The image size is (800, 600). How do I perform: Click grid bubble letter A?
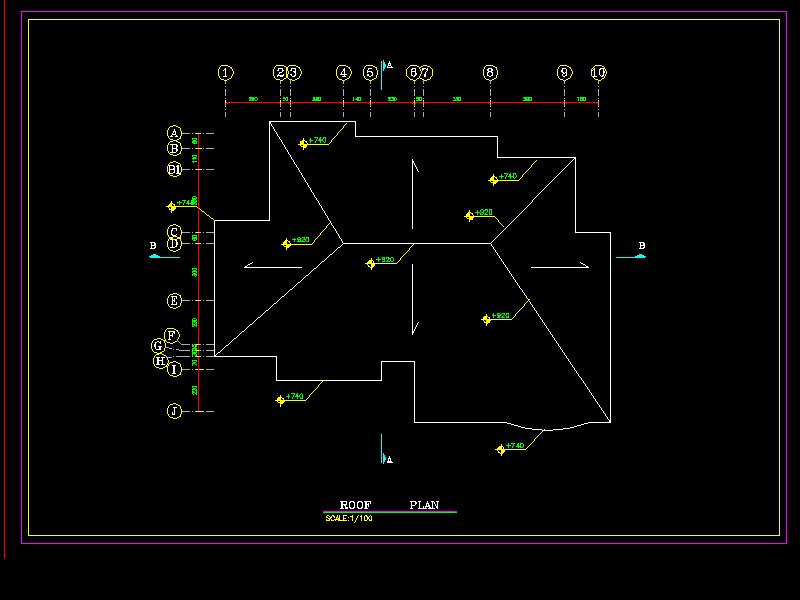click(x=175, y=133)
